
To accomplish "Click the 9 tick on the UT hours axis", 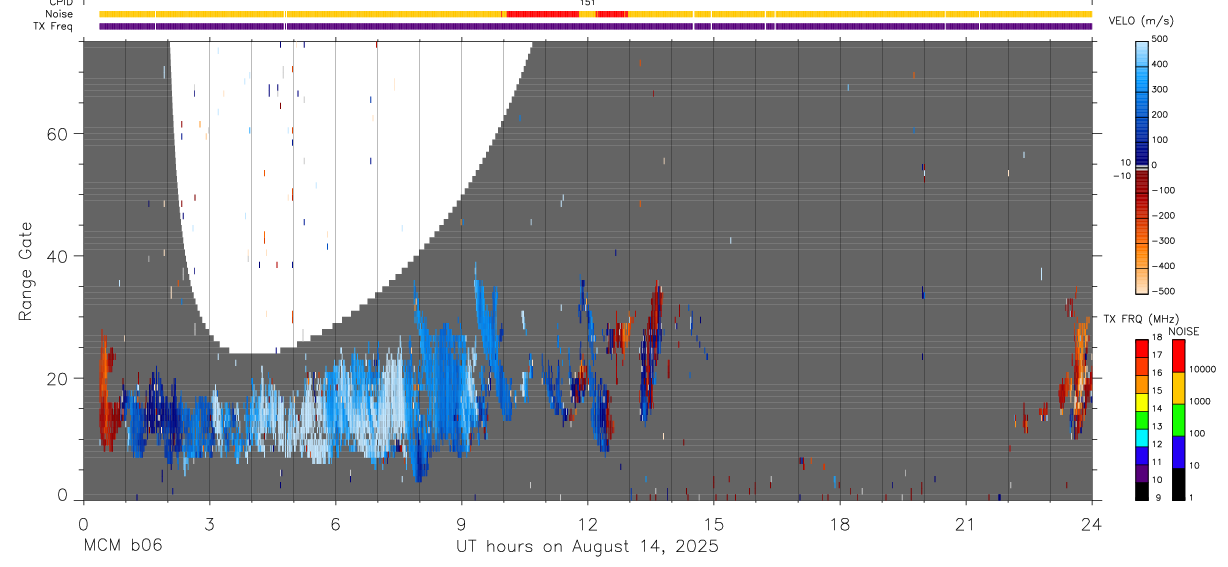I will pyautogui.click(x=461, y=524).
